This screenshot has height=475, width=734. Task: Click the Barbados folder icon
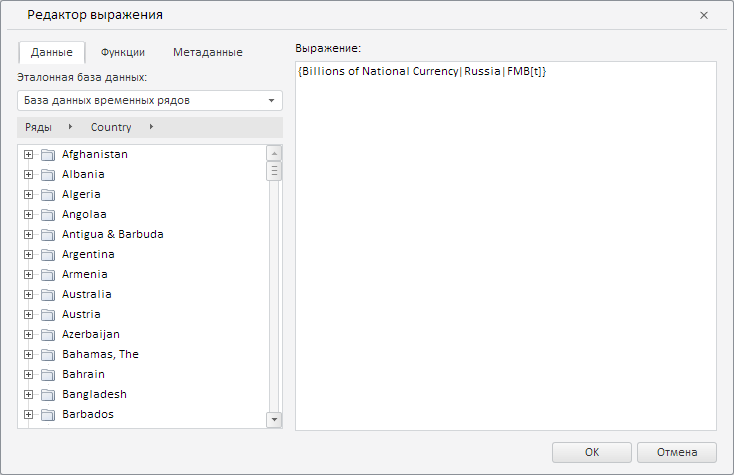pyautogui.click(x=47, y=415)
